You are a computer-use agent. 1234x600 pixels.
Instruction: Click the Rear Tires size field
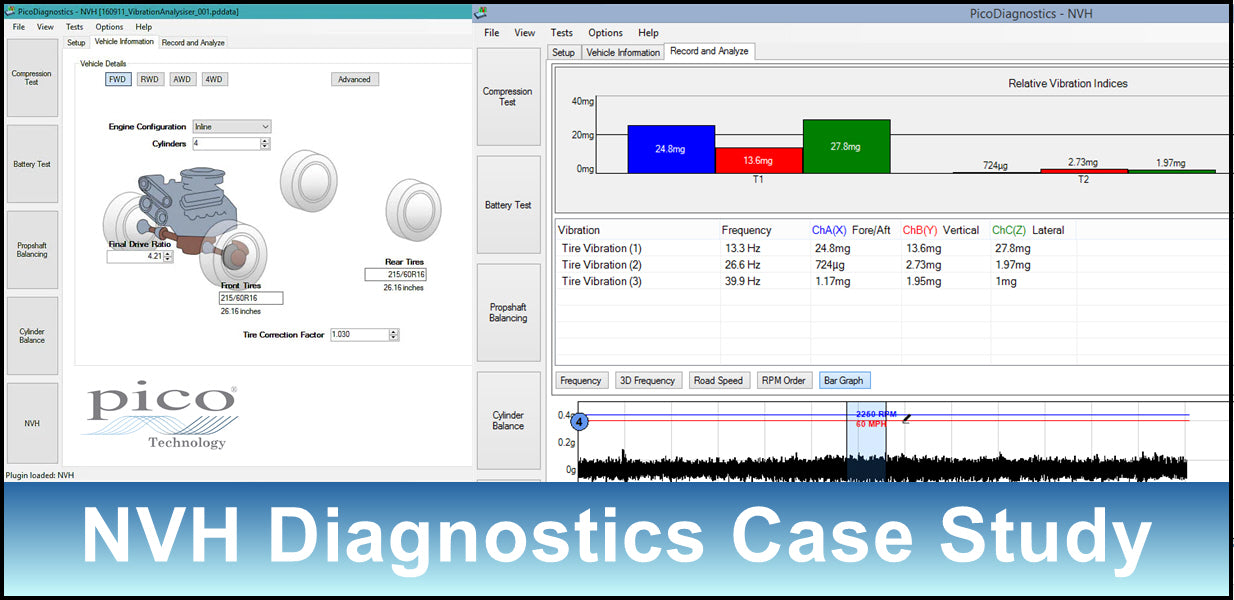[x=395, y=274]
